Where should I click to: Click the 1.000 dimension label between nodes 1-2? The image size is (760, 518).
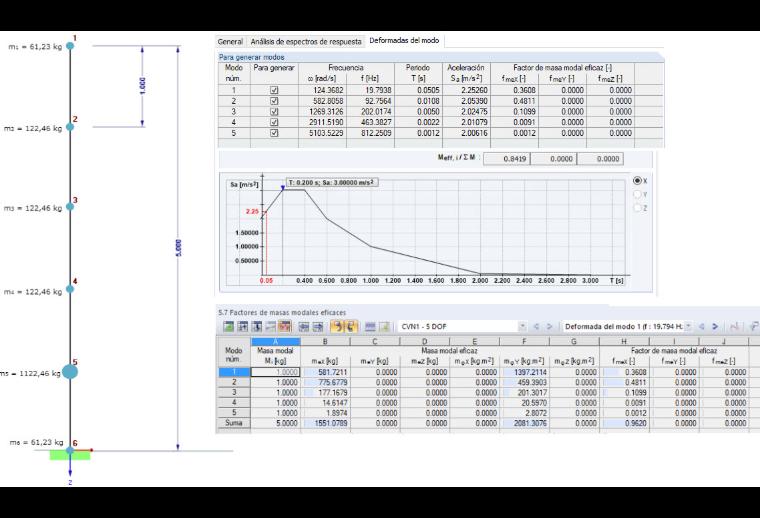[142, 86]
